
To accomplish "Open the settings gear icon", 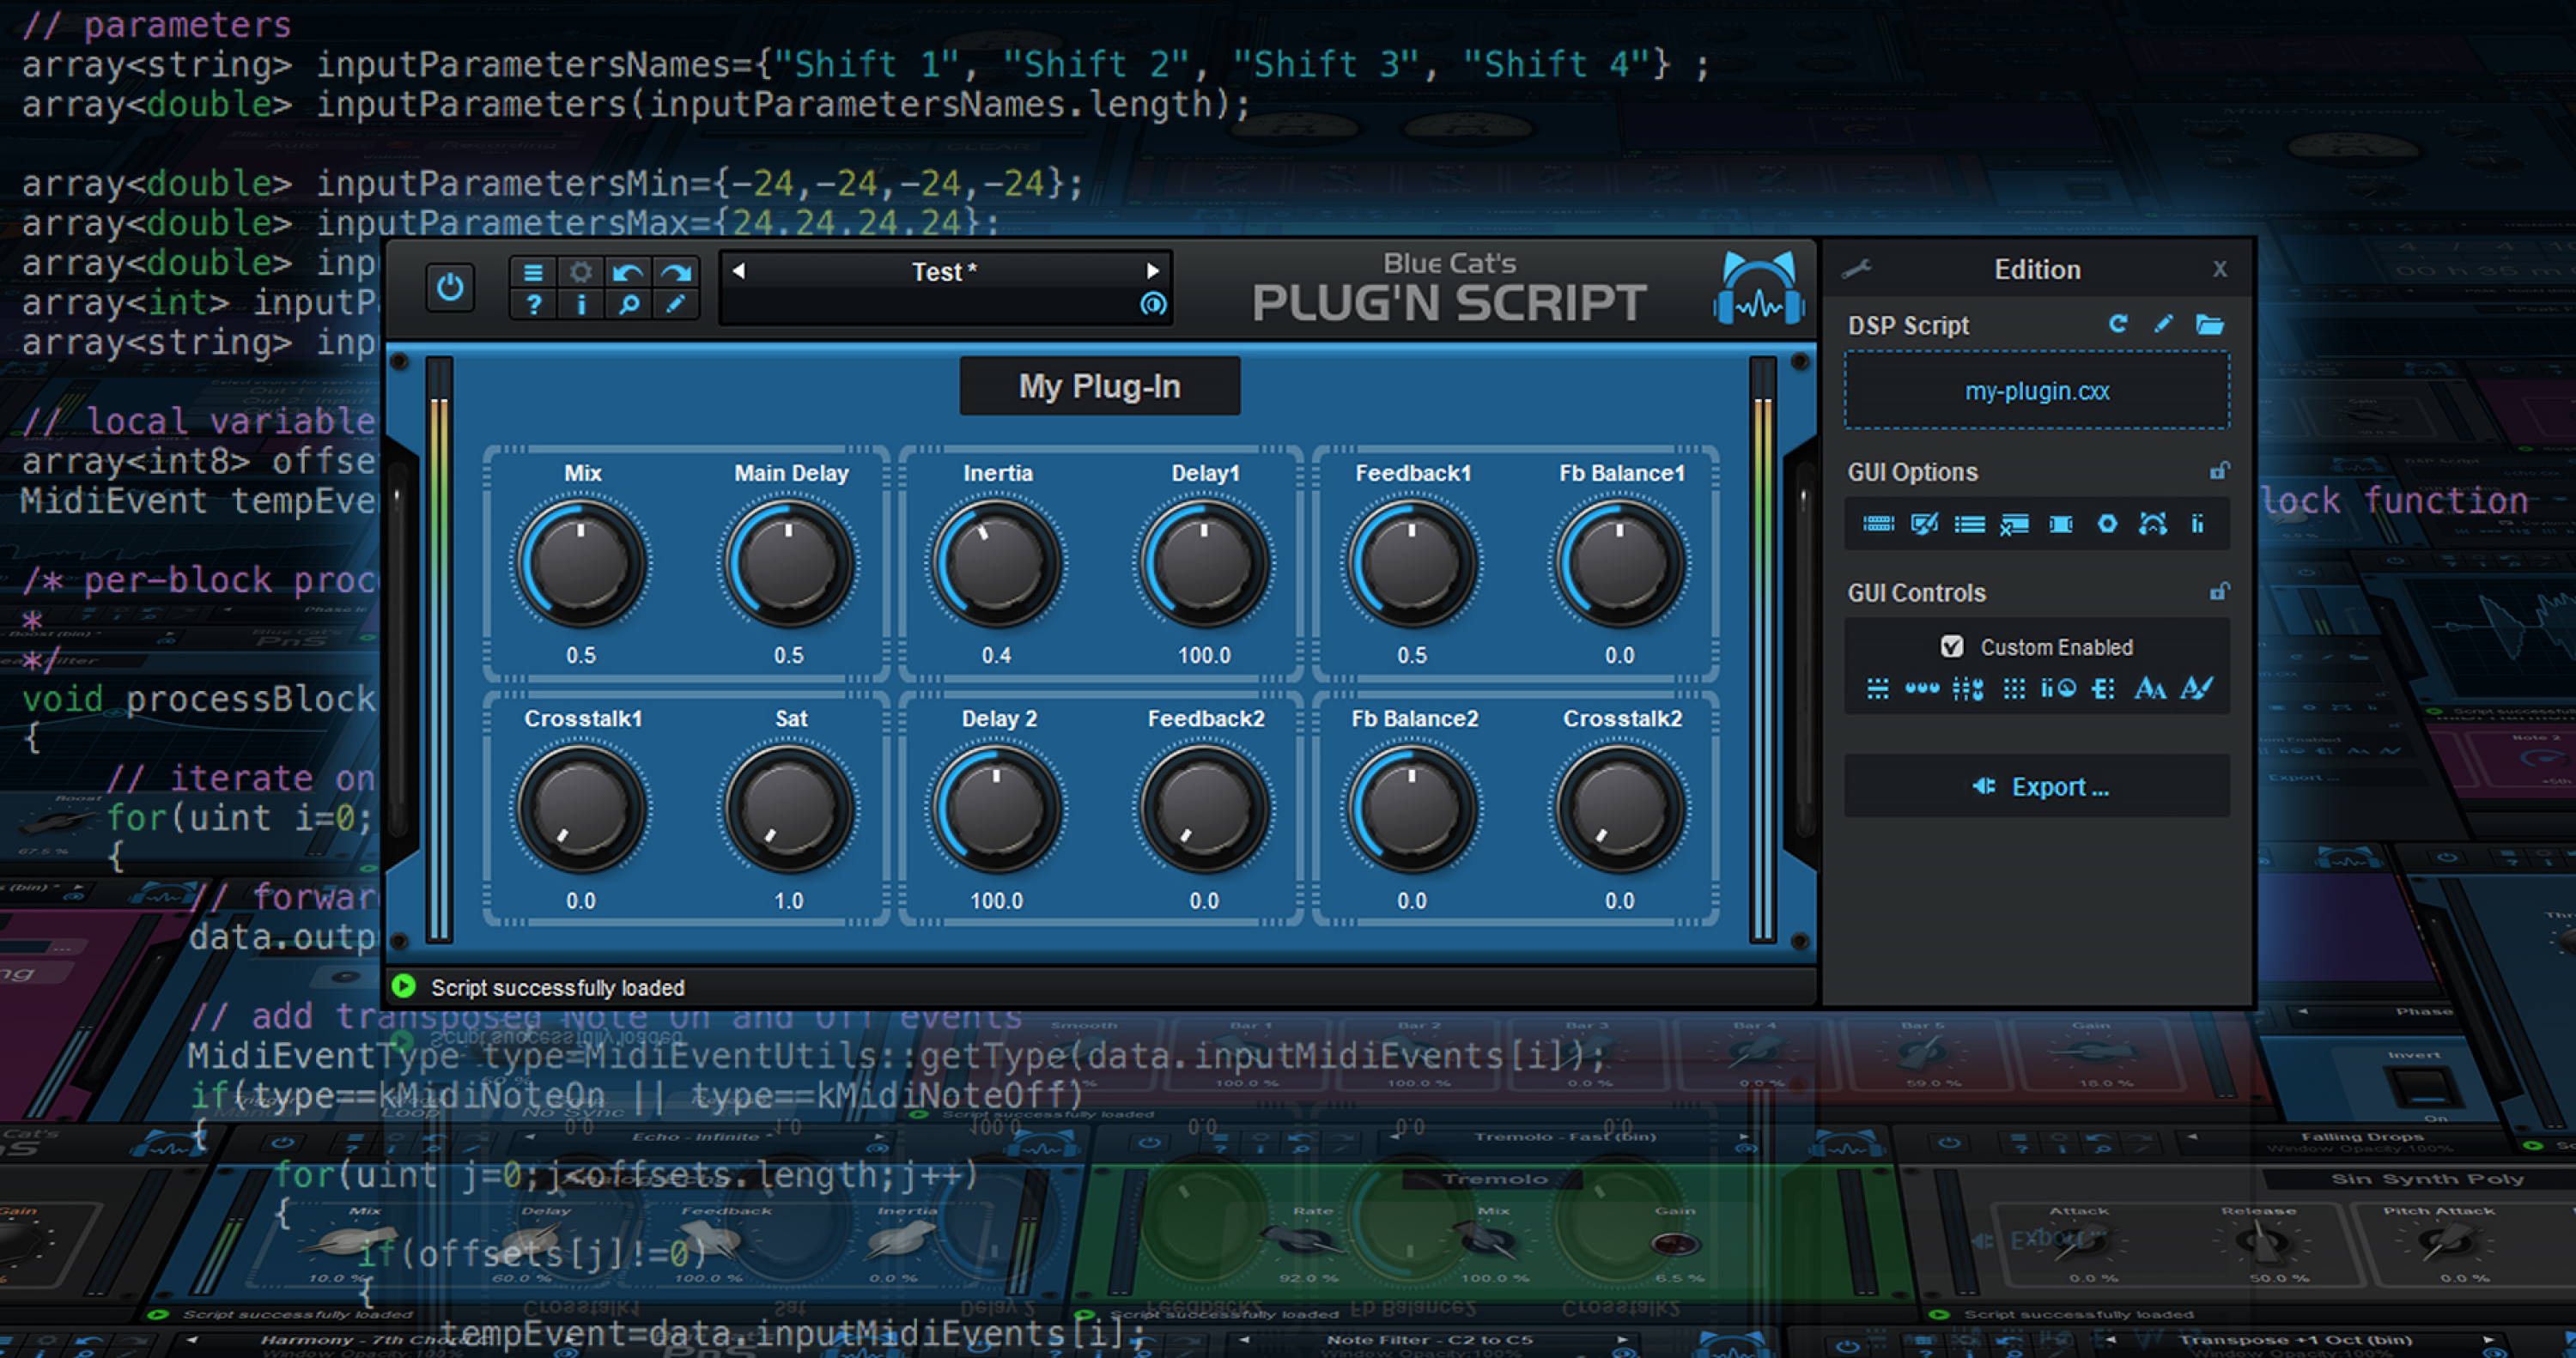I will pyautogui.click(x=581, y=272).
